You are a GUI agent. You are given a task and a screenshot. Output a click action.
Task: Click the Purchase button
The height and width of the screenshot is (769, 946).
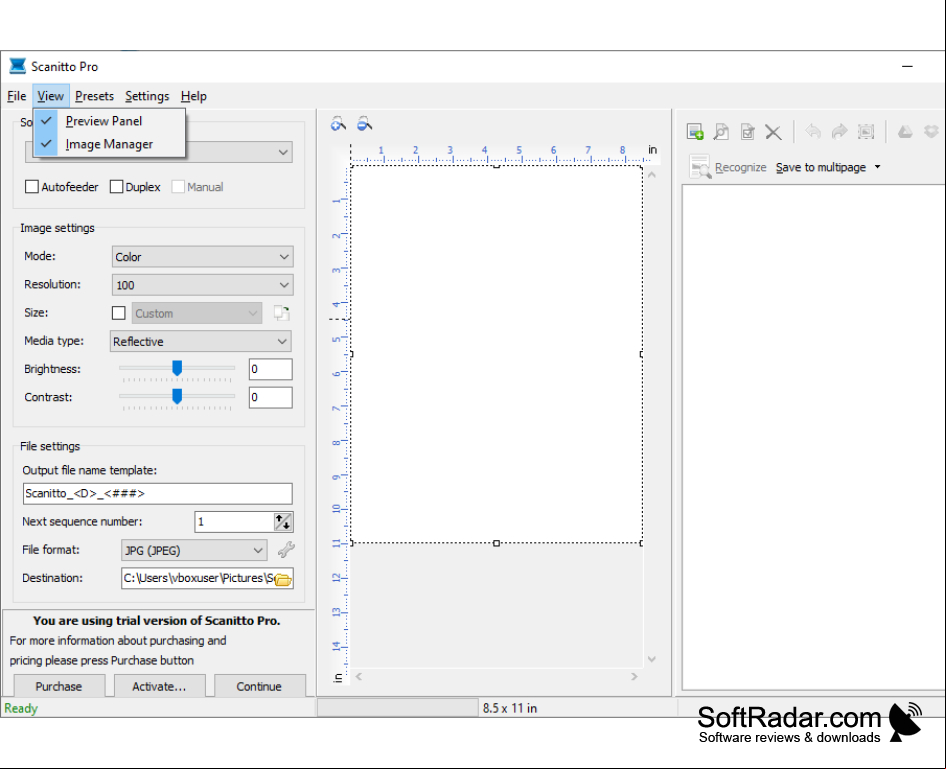(x=59, y=686)
